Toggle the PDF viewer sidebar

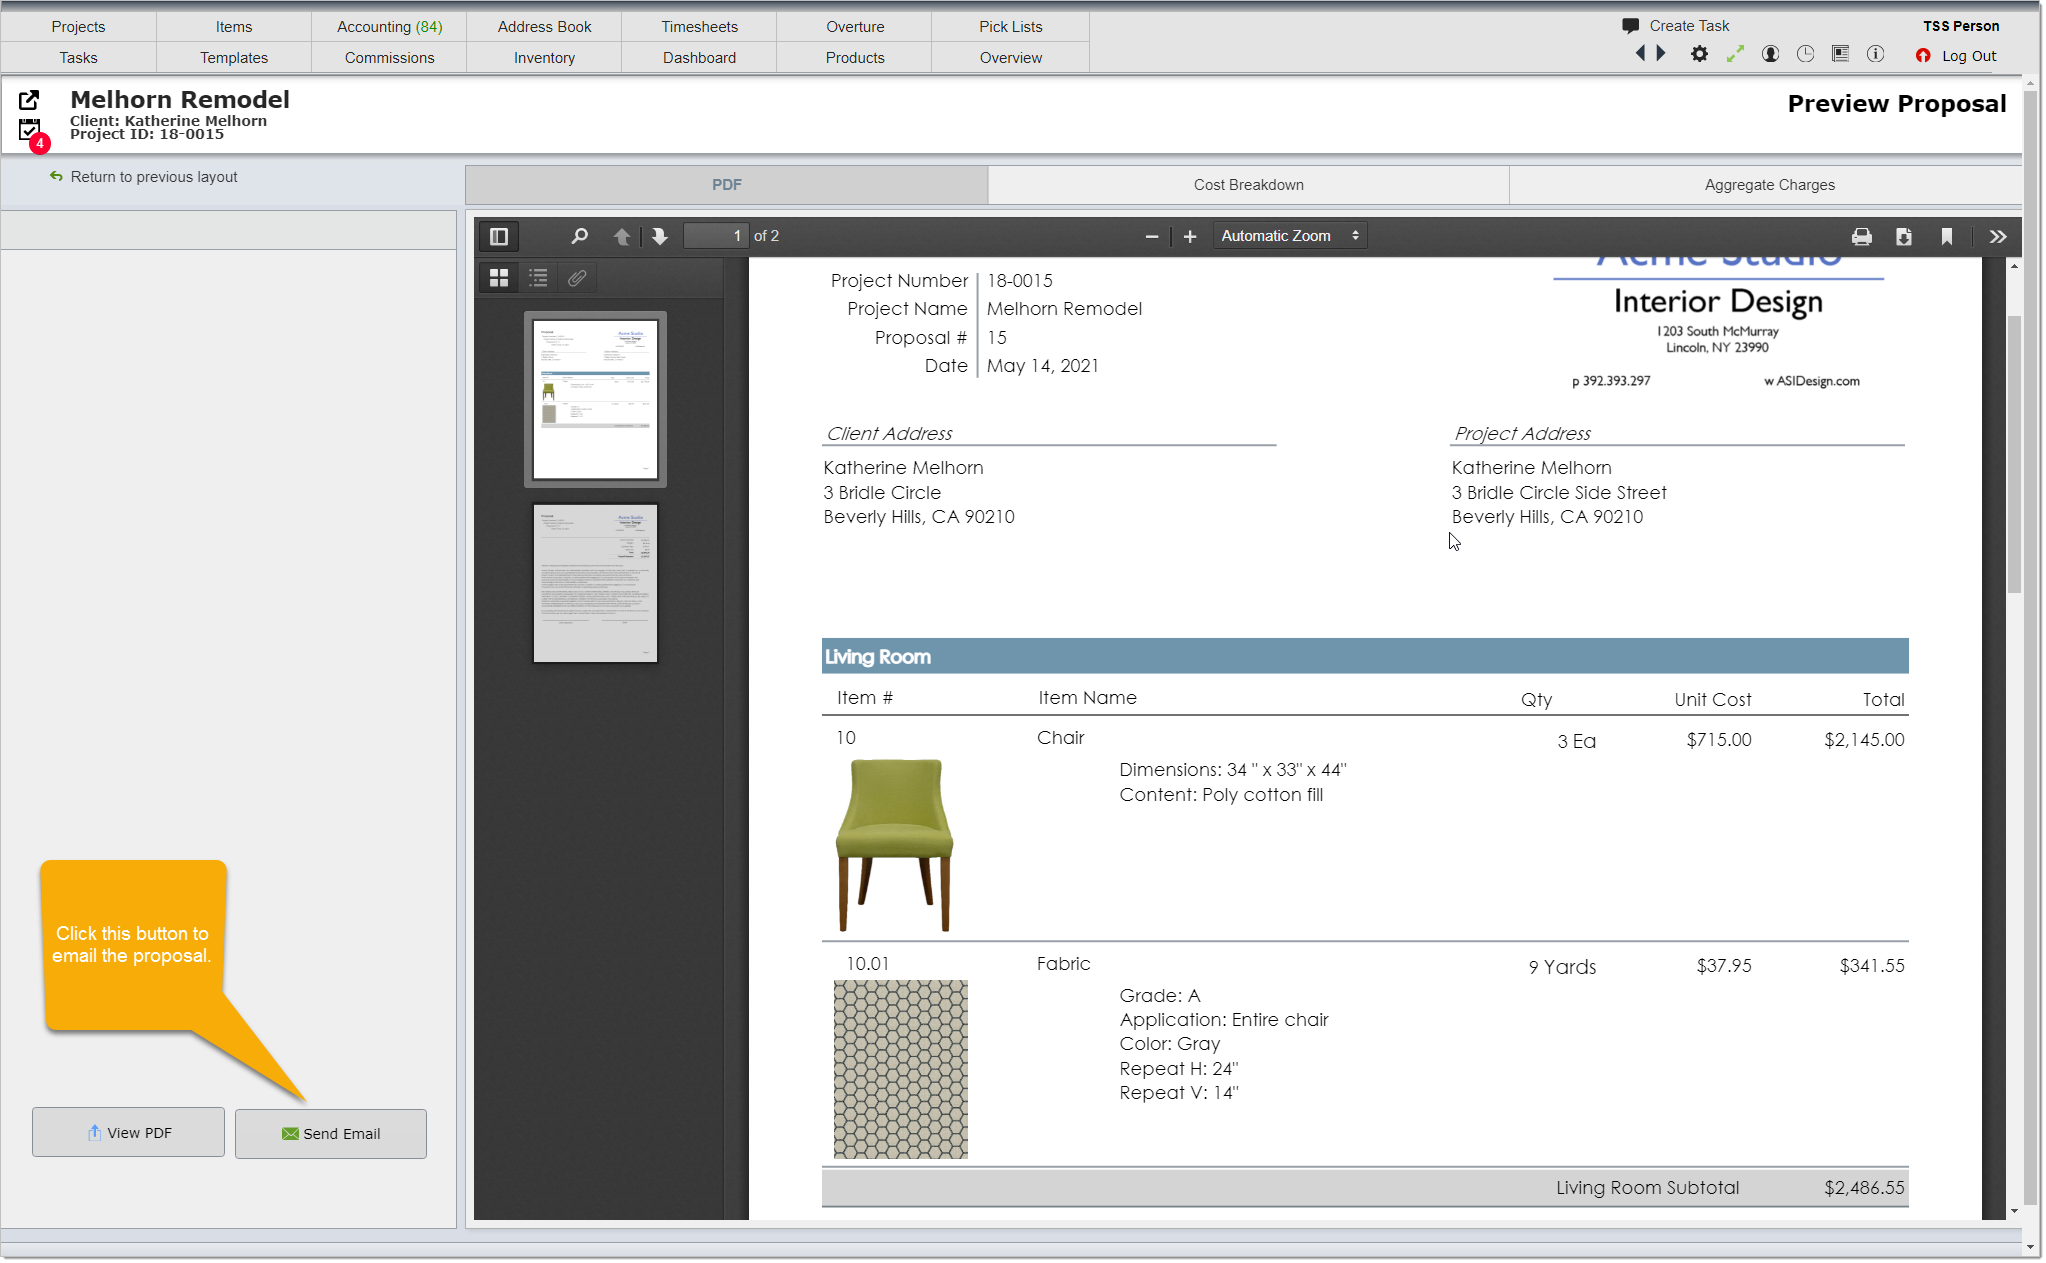click(499, 237)
